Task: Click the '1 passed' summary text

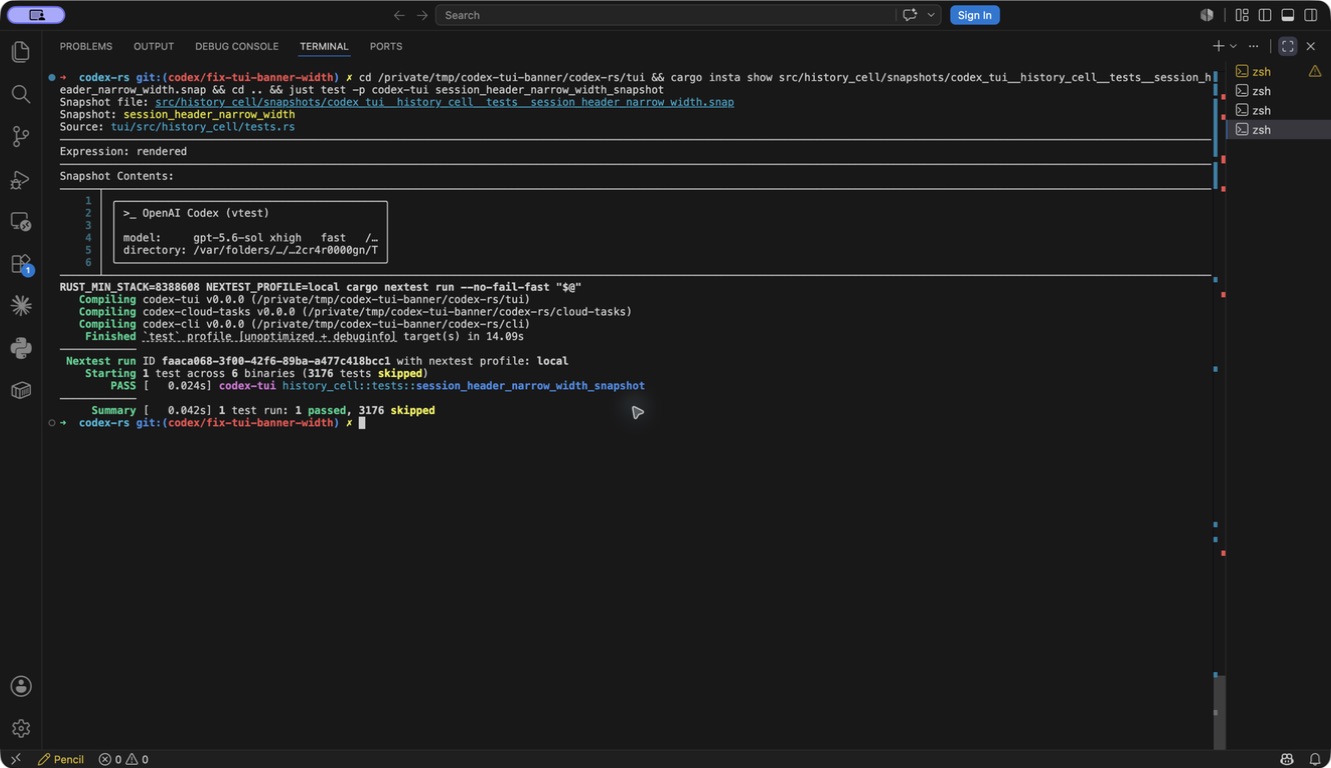Action: tap(320, 410)
